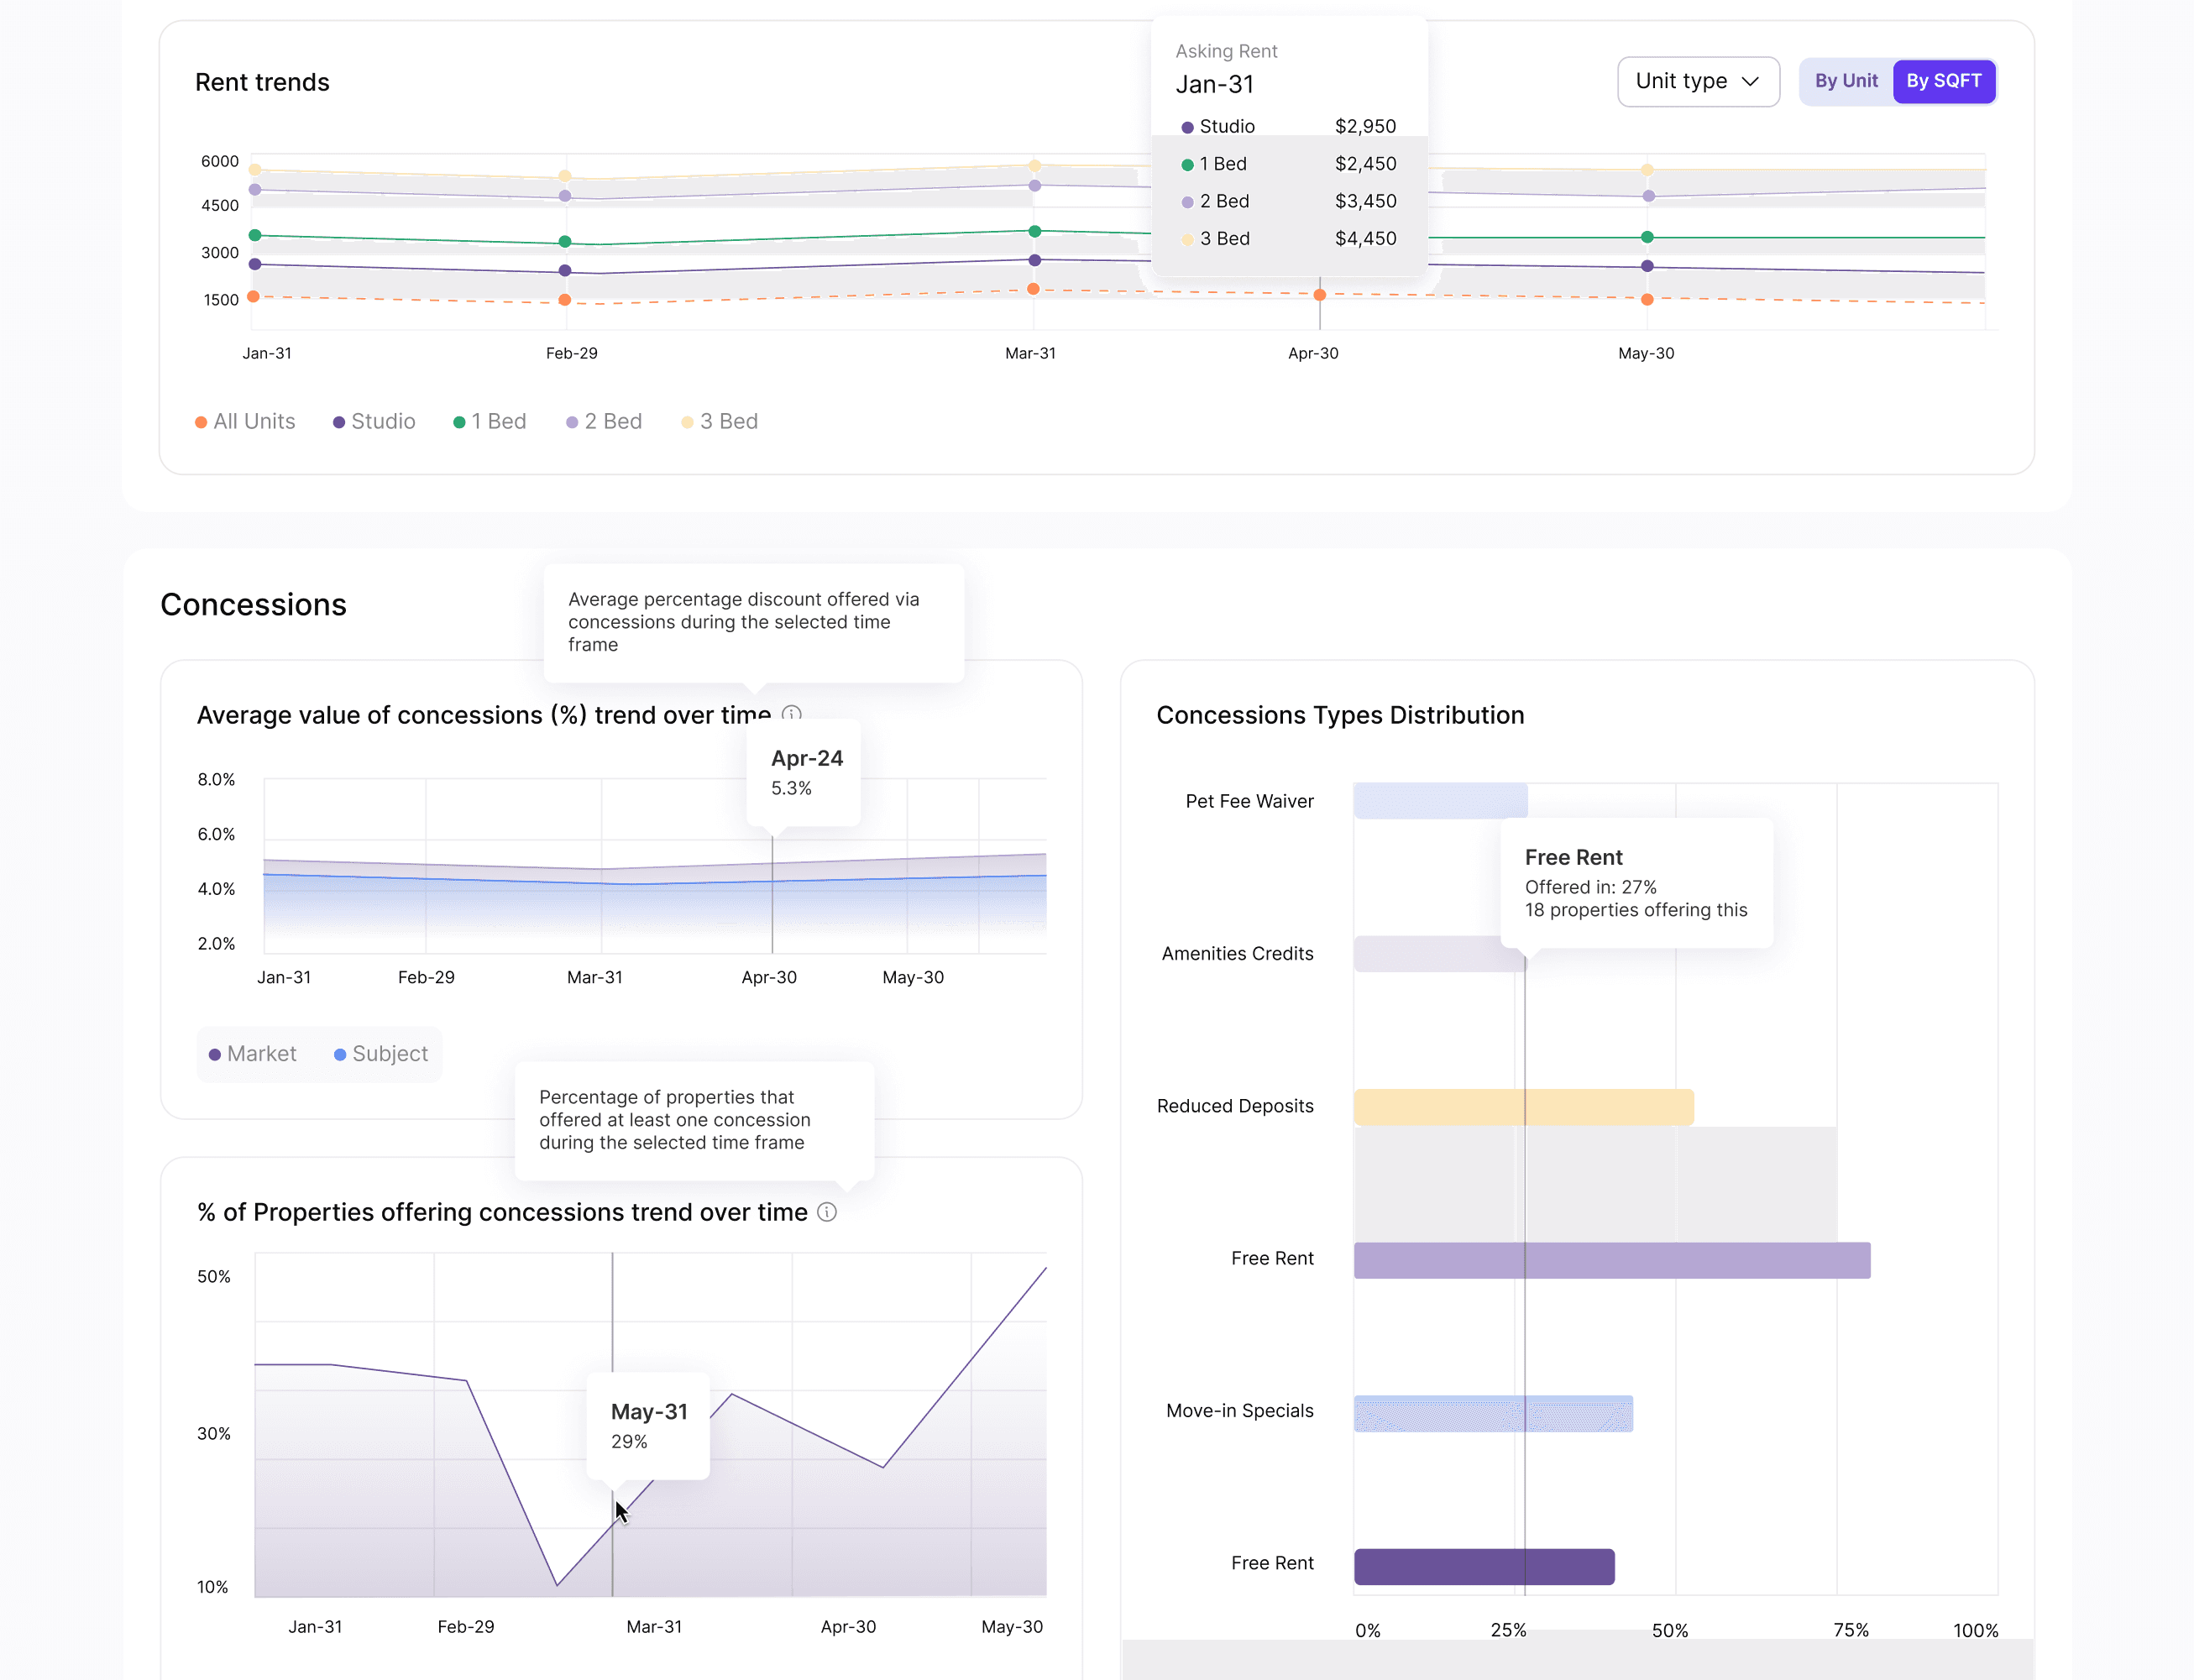Click the Concessions section heading
Image resolution: width=2194 pixels, height=1680 pixels.
click(253, 605)
